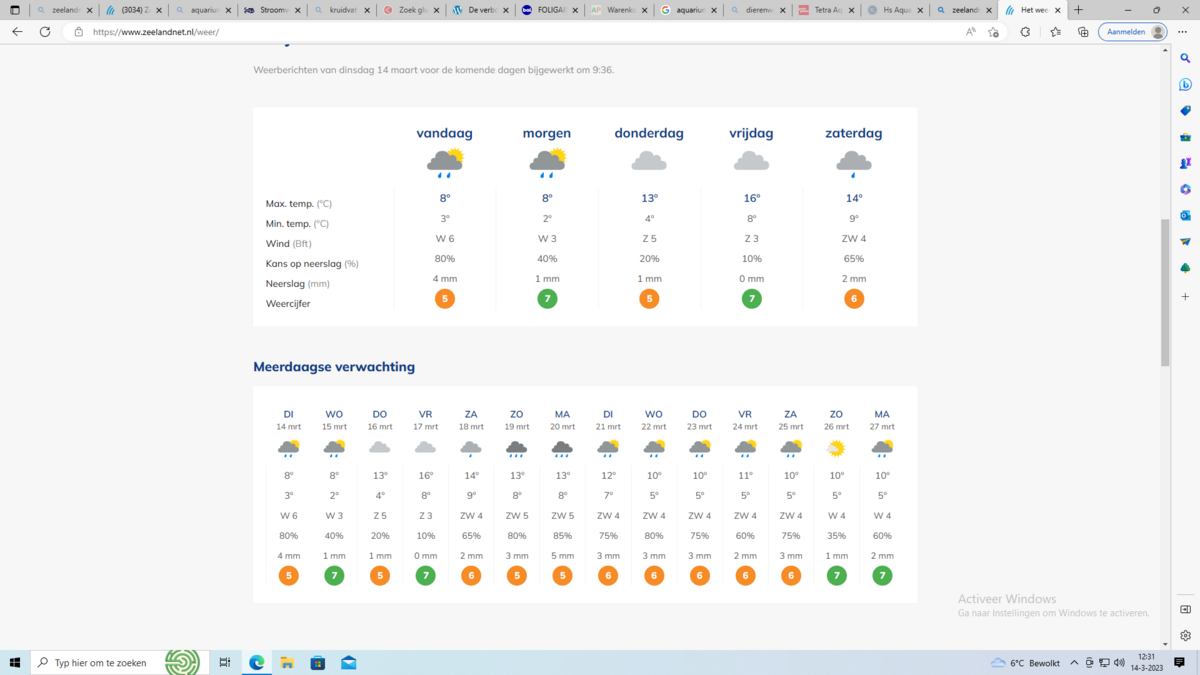Click the vandaag column heading
Viewport: 1200px width, 675px height.
[445, 133]
